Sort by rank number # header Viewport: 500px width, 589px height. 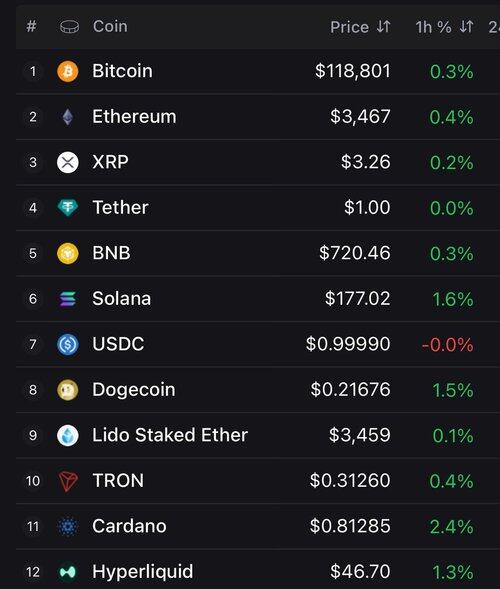click(32, 26)
